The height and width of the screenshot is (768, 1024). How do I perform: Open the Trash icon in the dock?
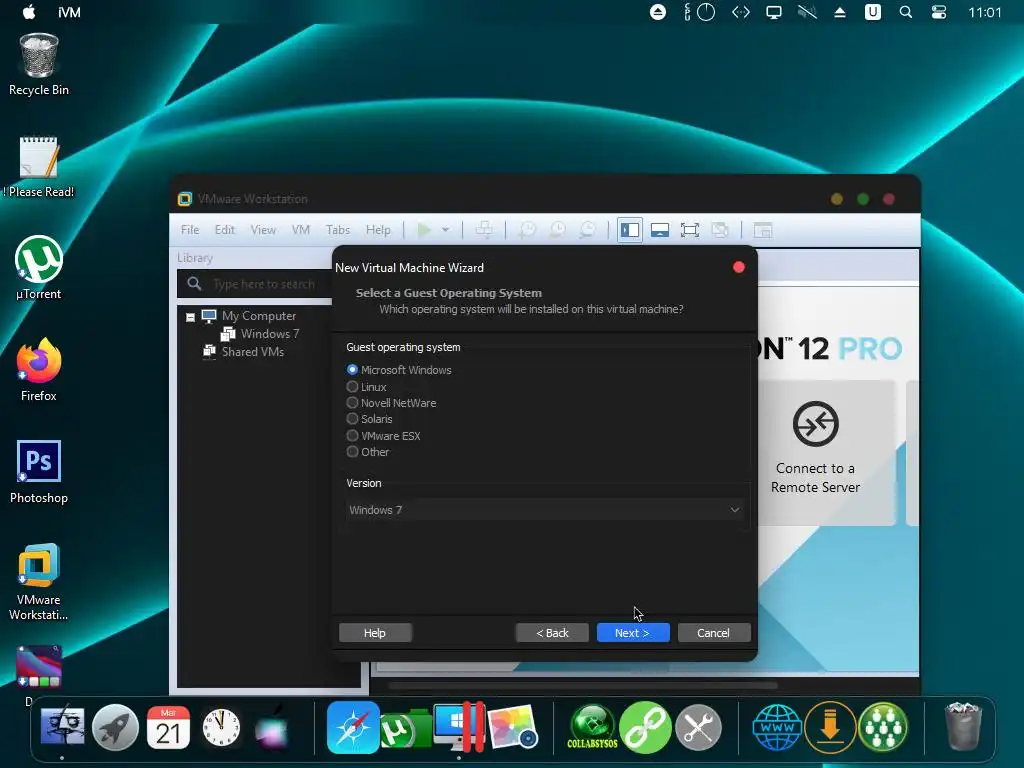pos(963,726)
